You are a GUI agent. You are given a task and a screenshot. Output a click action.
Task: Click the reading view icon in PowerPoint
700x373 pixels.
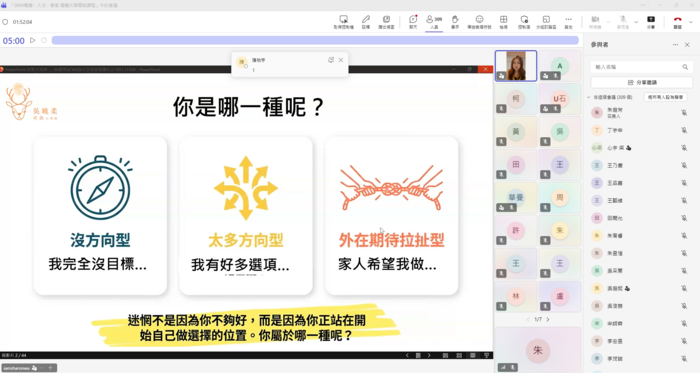[472, 356]
